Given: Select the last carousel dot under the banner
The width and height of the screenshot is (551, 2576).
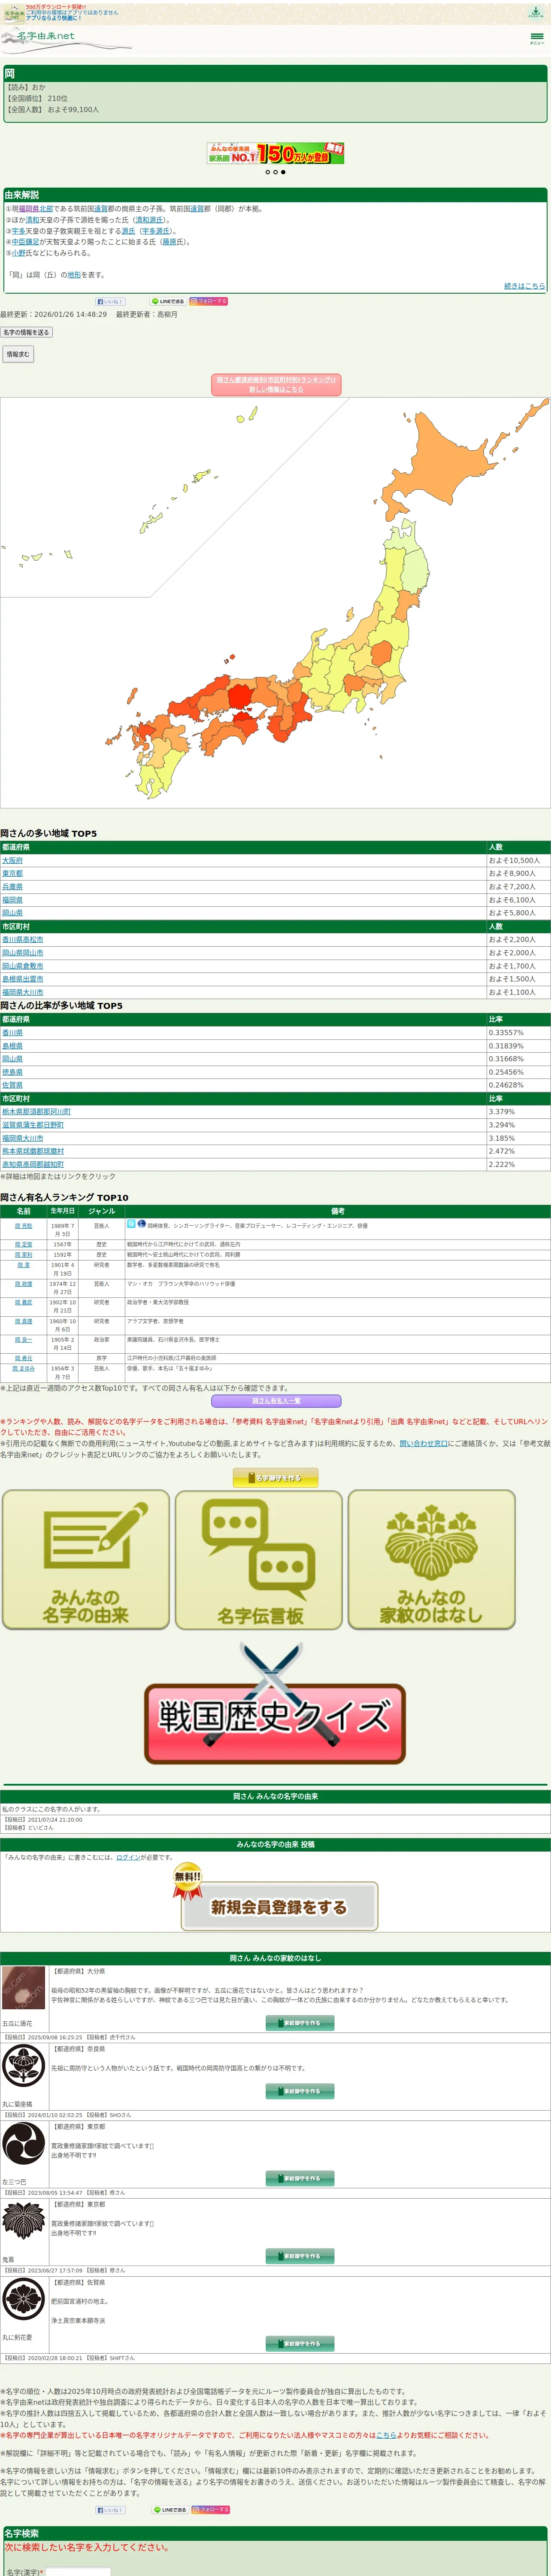Looking at the screenshot, I should pyautogui.click(x=283, y=172).
